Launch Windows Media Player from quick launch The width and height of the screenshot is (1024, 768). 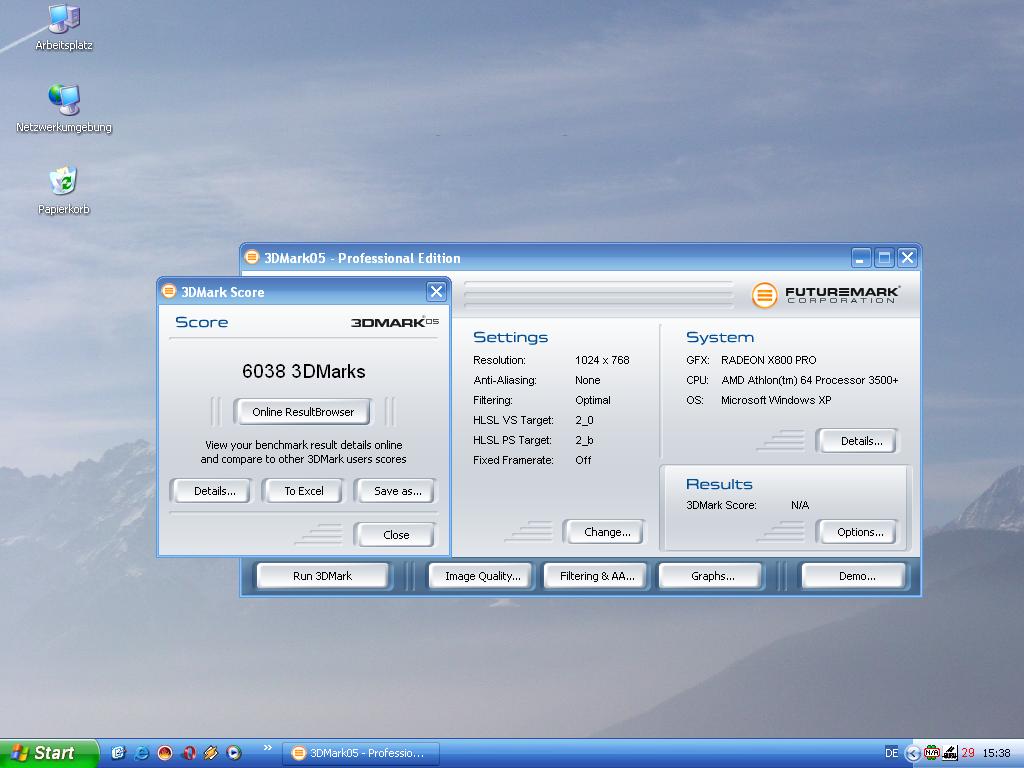[234, 753]
